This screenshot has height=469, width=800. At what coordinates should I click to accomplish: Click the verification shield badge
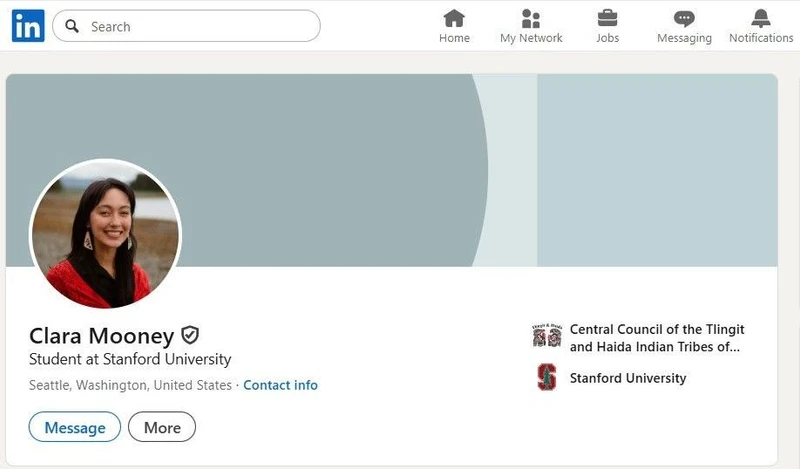coord(190,335)
